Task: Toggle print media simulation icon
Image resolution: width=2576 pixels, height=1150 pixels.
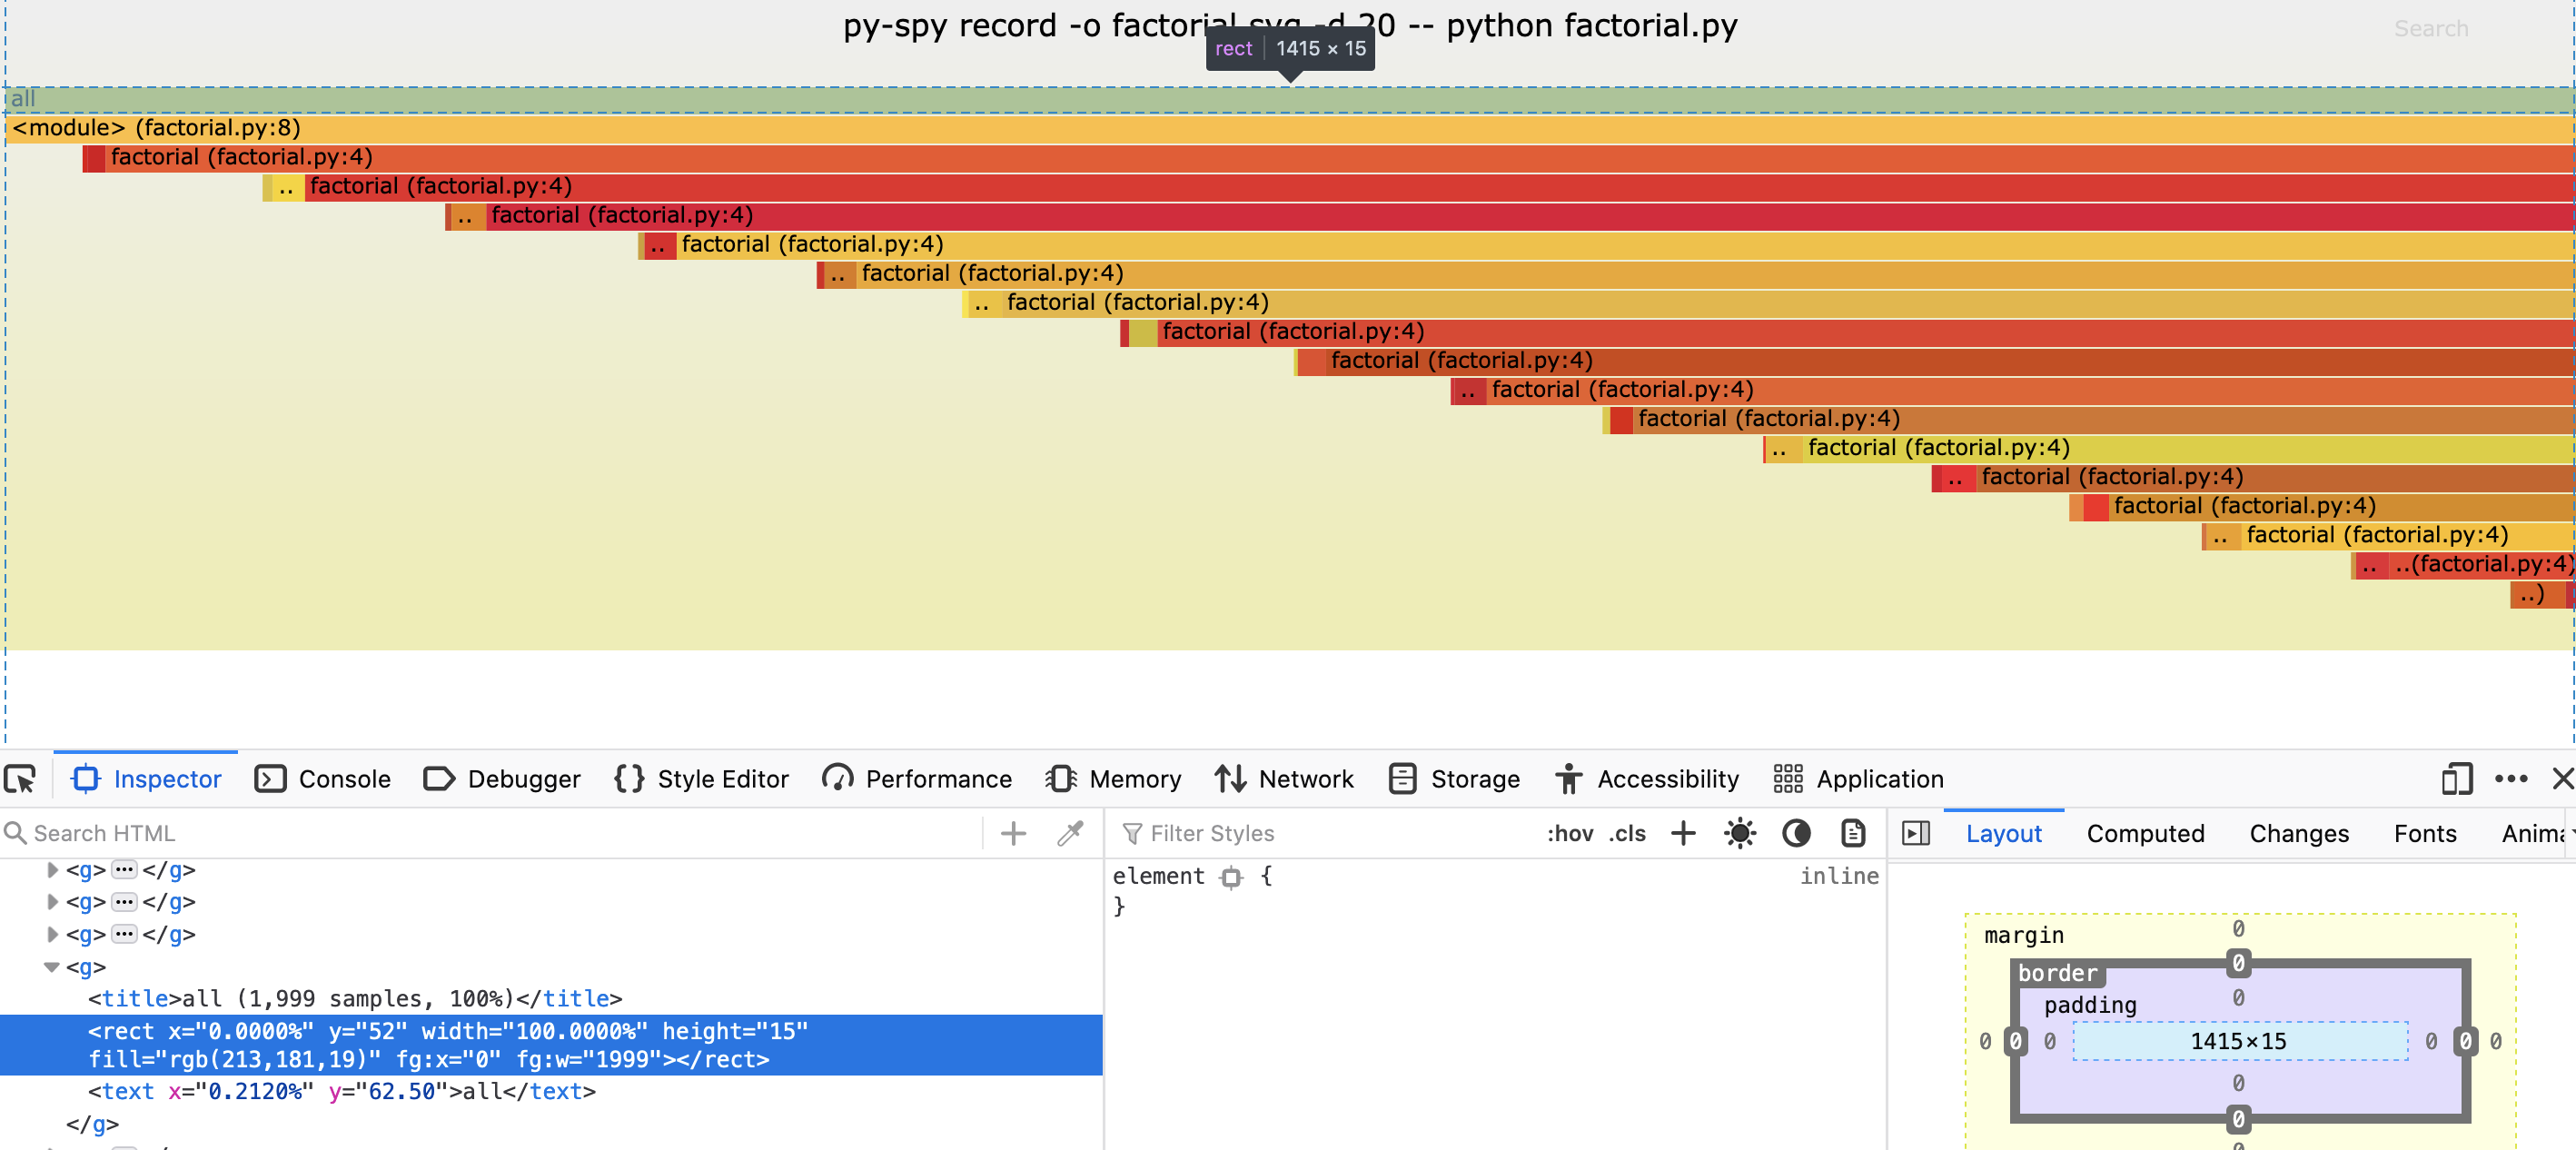Action: 1853,833
